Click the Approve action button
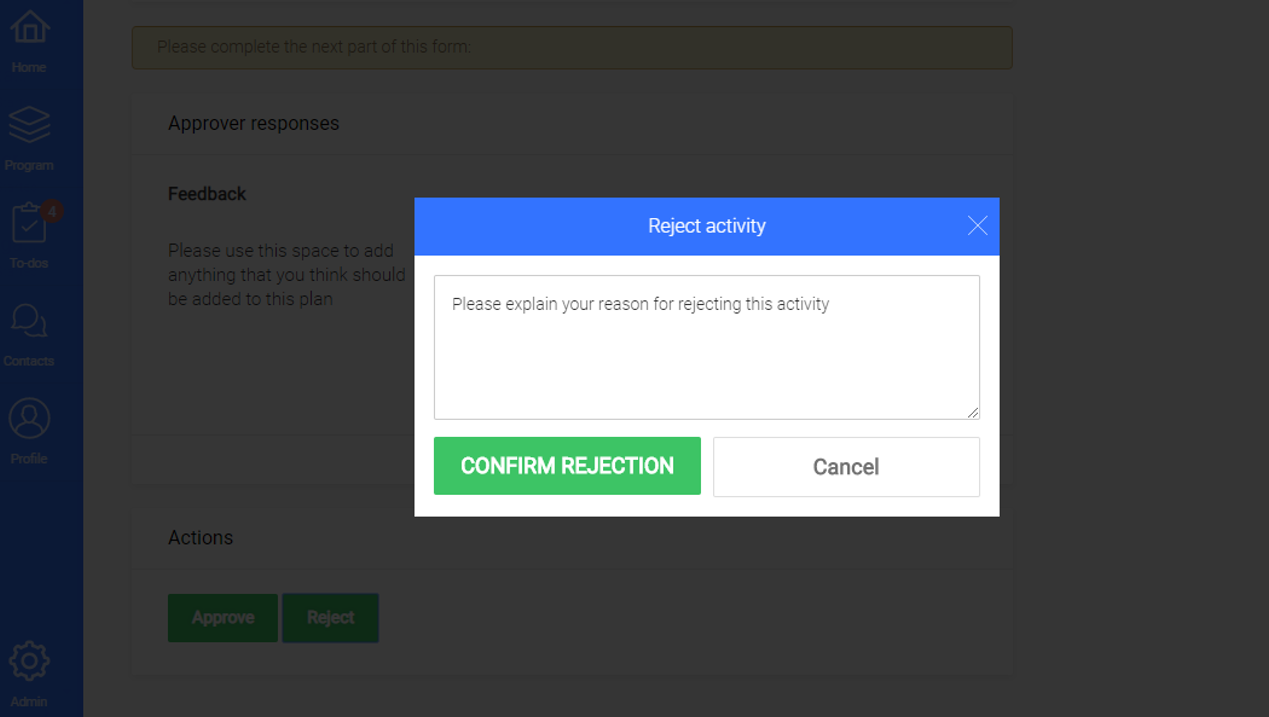Viewport: 1269px width, 717px height. [222, 617]
